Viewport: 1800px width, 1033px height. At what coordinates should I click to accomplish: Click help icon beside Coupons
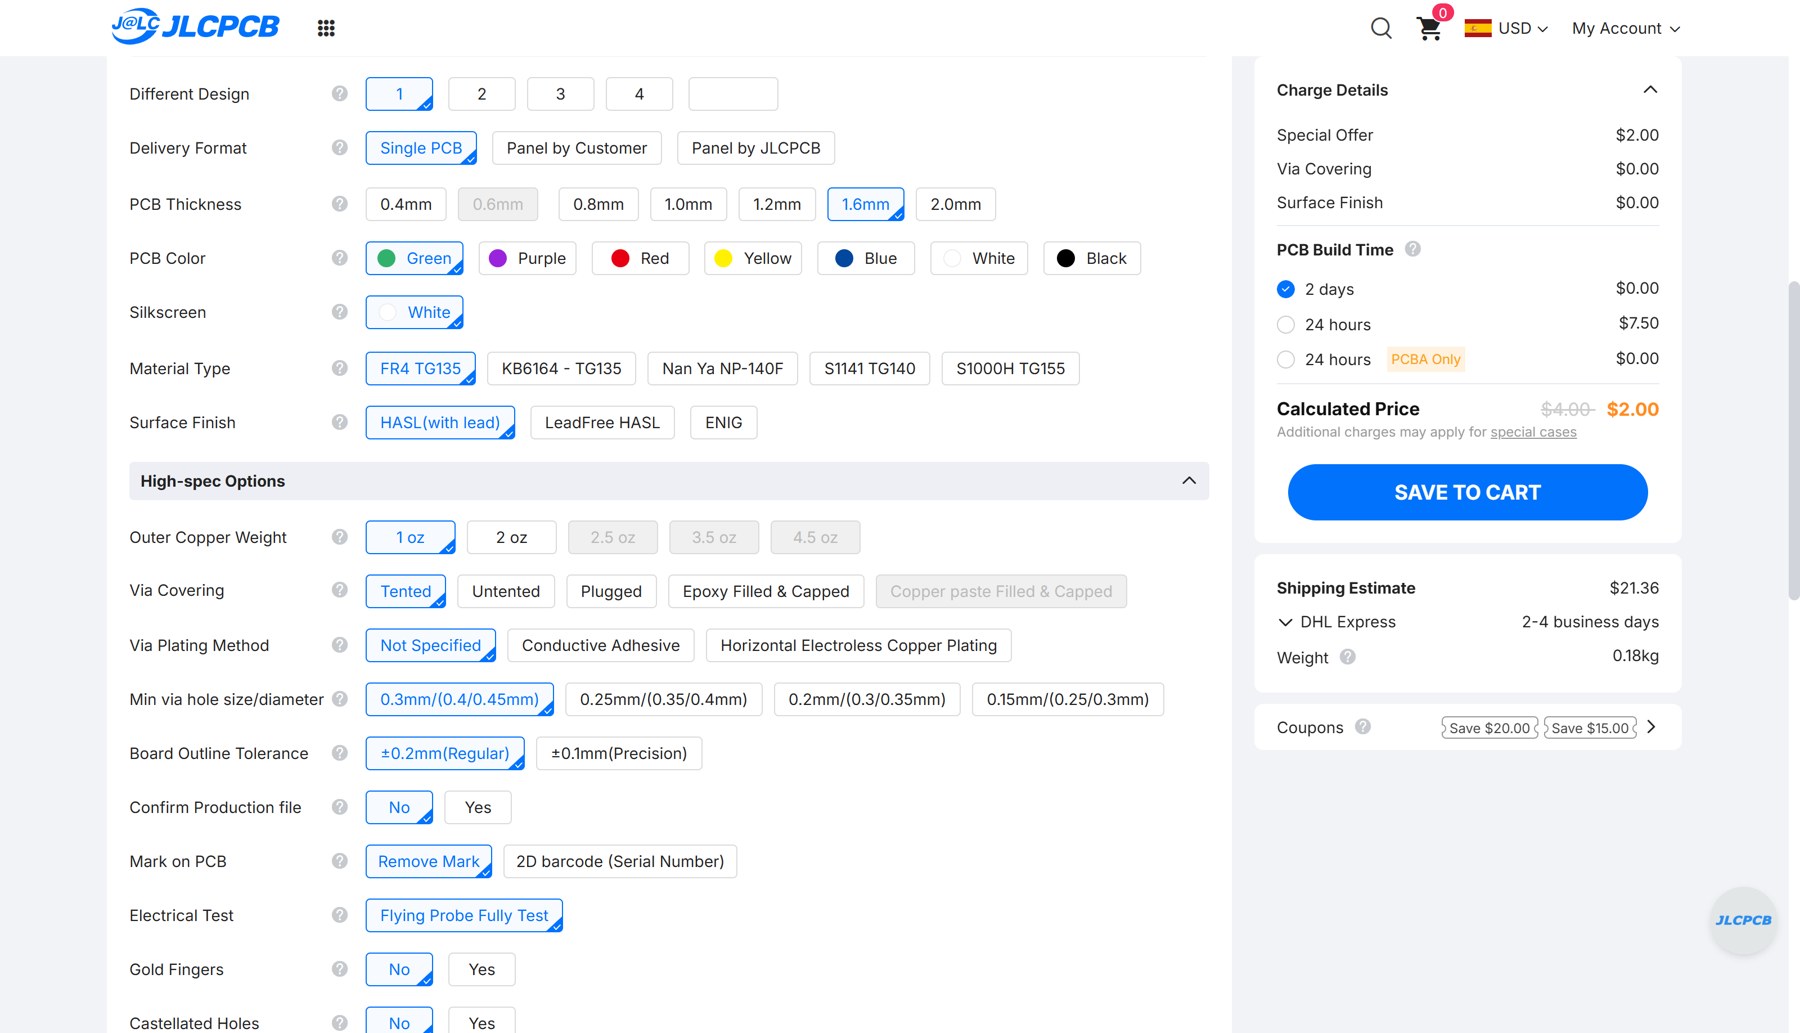click(1363, 727)
